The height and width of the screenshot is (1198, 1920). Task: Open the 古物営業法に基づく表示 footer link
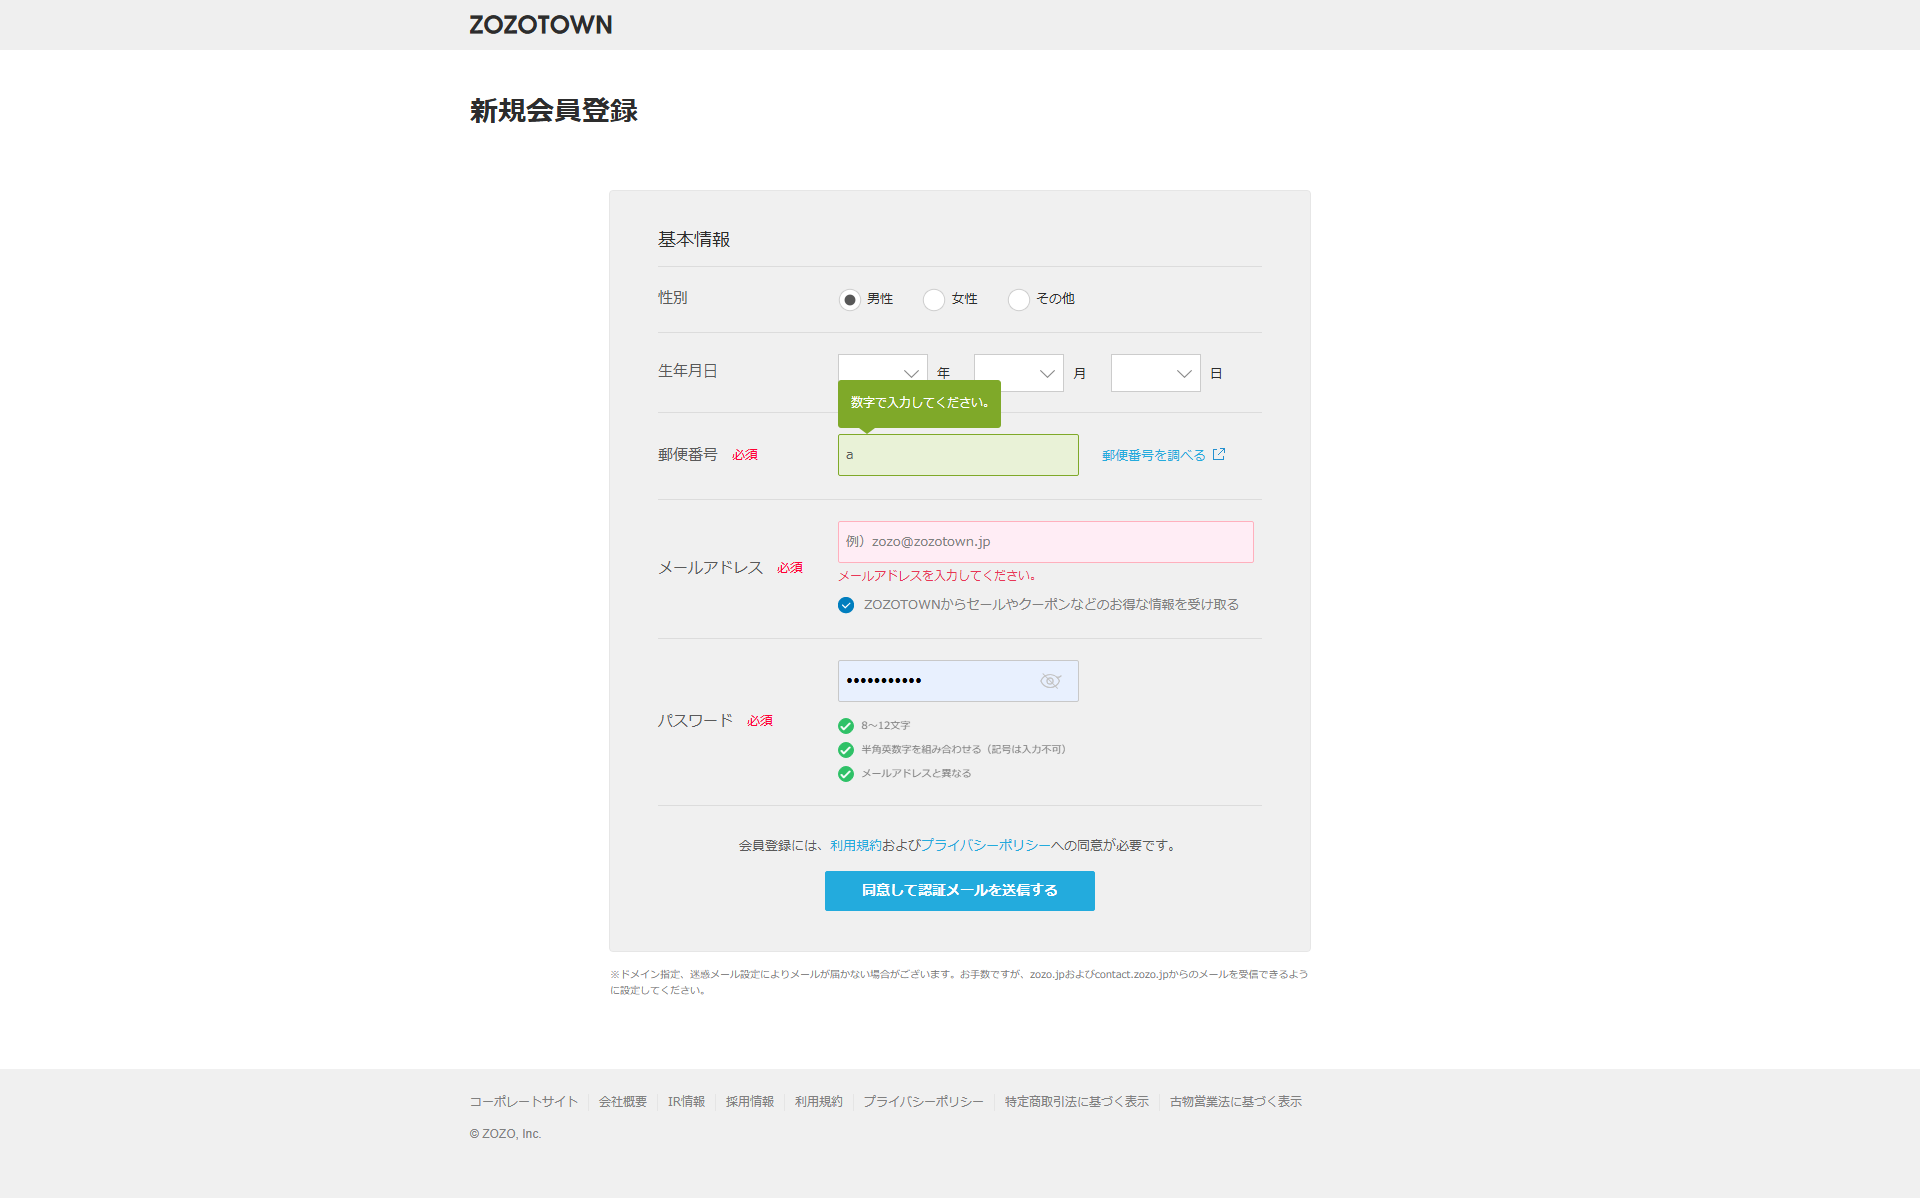point(1236,1101)
